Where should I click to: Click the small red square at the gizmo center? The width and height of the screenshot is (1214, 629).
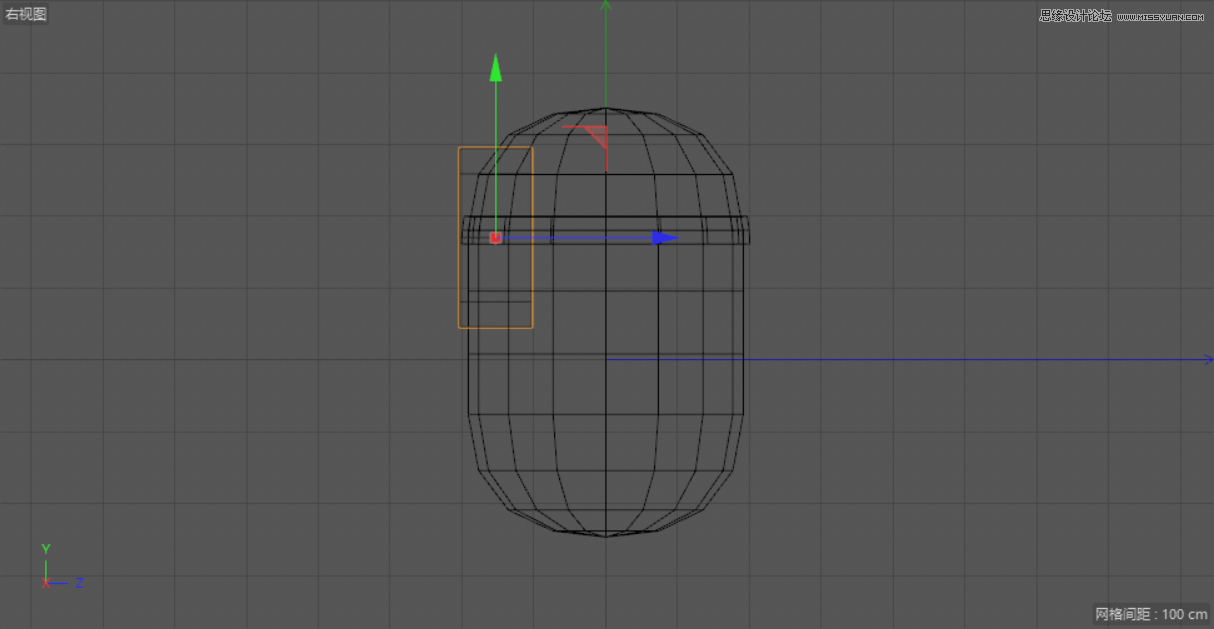click(x=496, y=237)
